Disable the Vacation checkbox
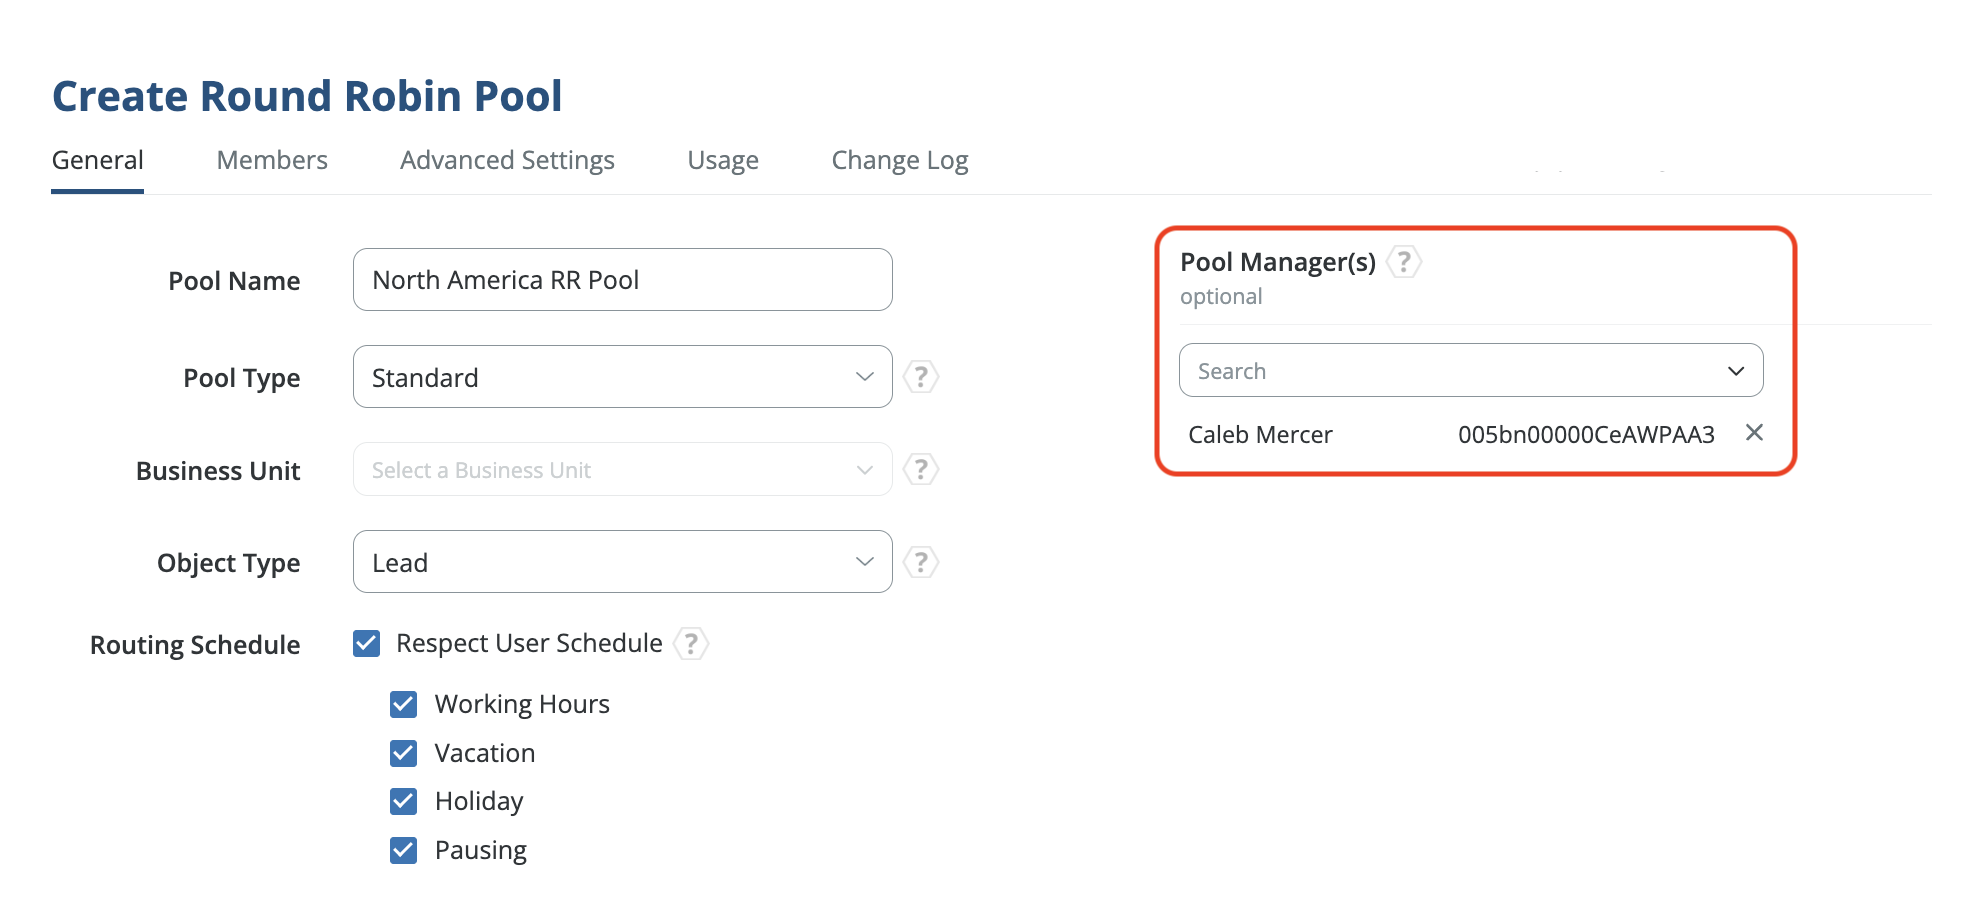 click(x=404, y=753)
